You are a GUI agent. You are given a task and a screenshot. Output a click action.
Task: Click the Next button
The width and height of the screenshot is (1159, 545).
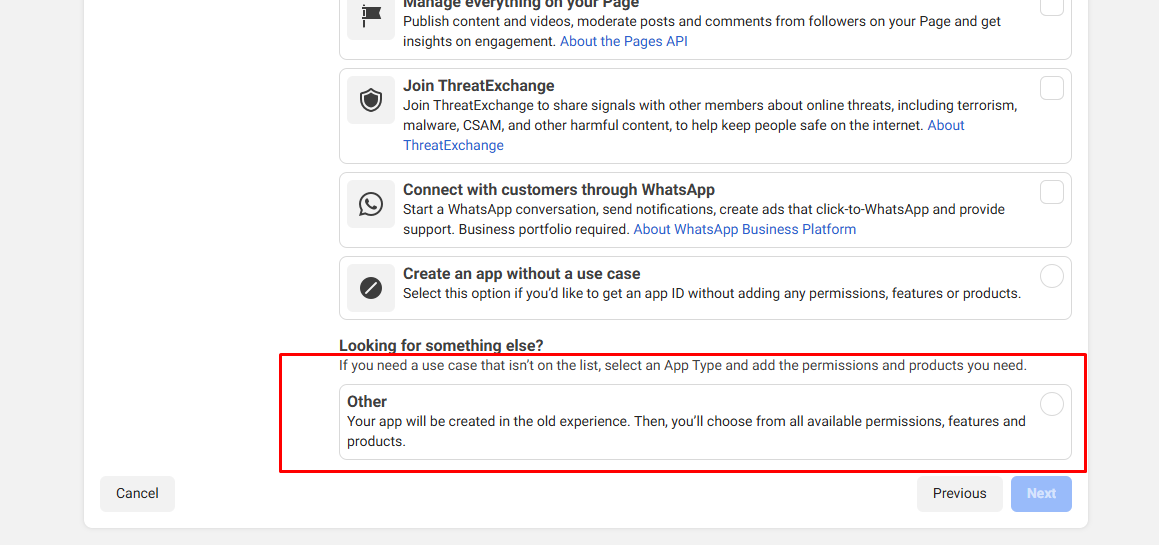(1041, 493)
